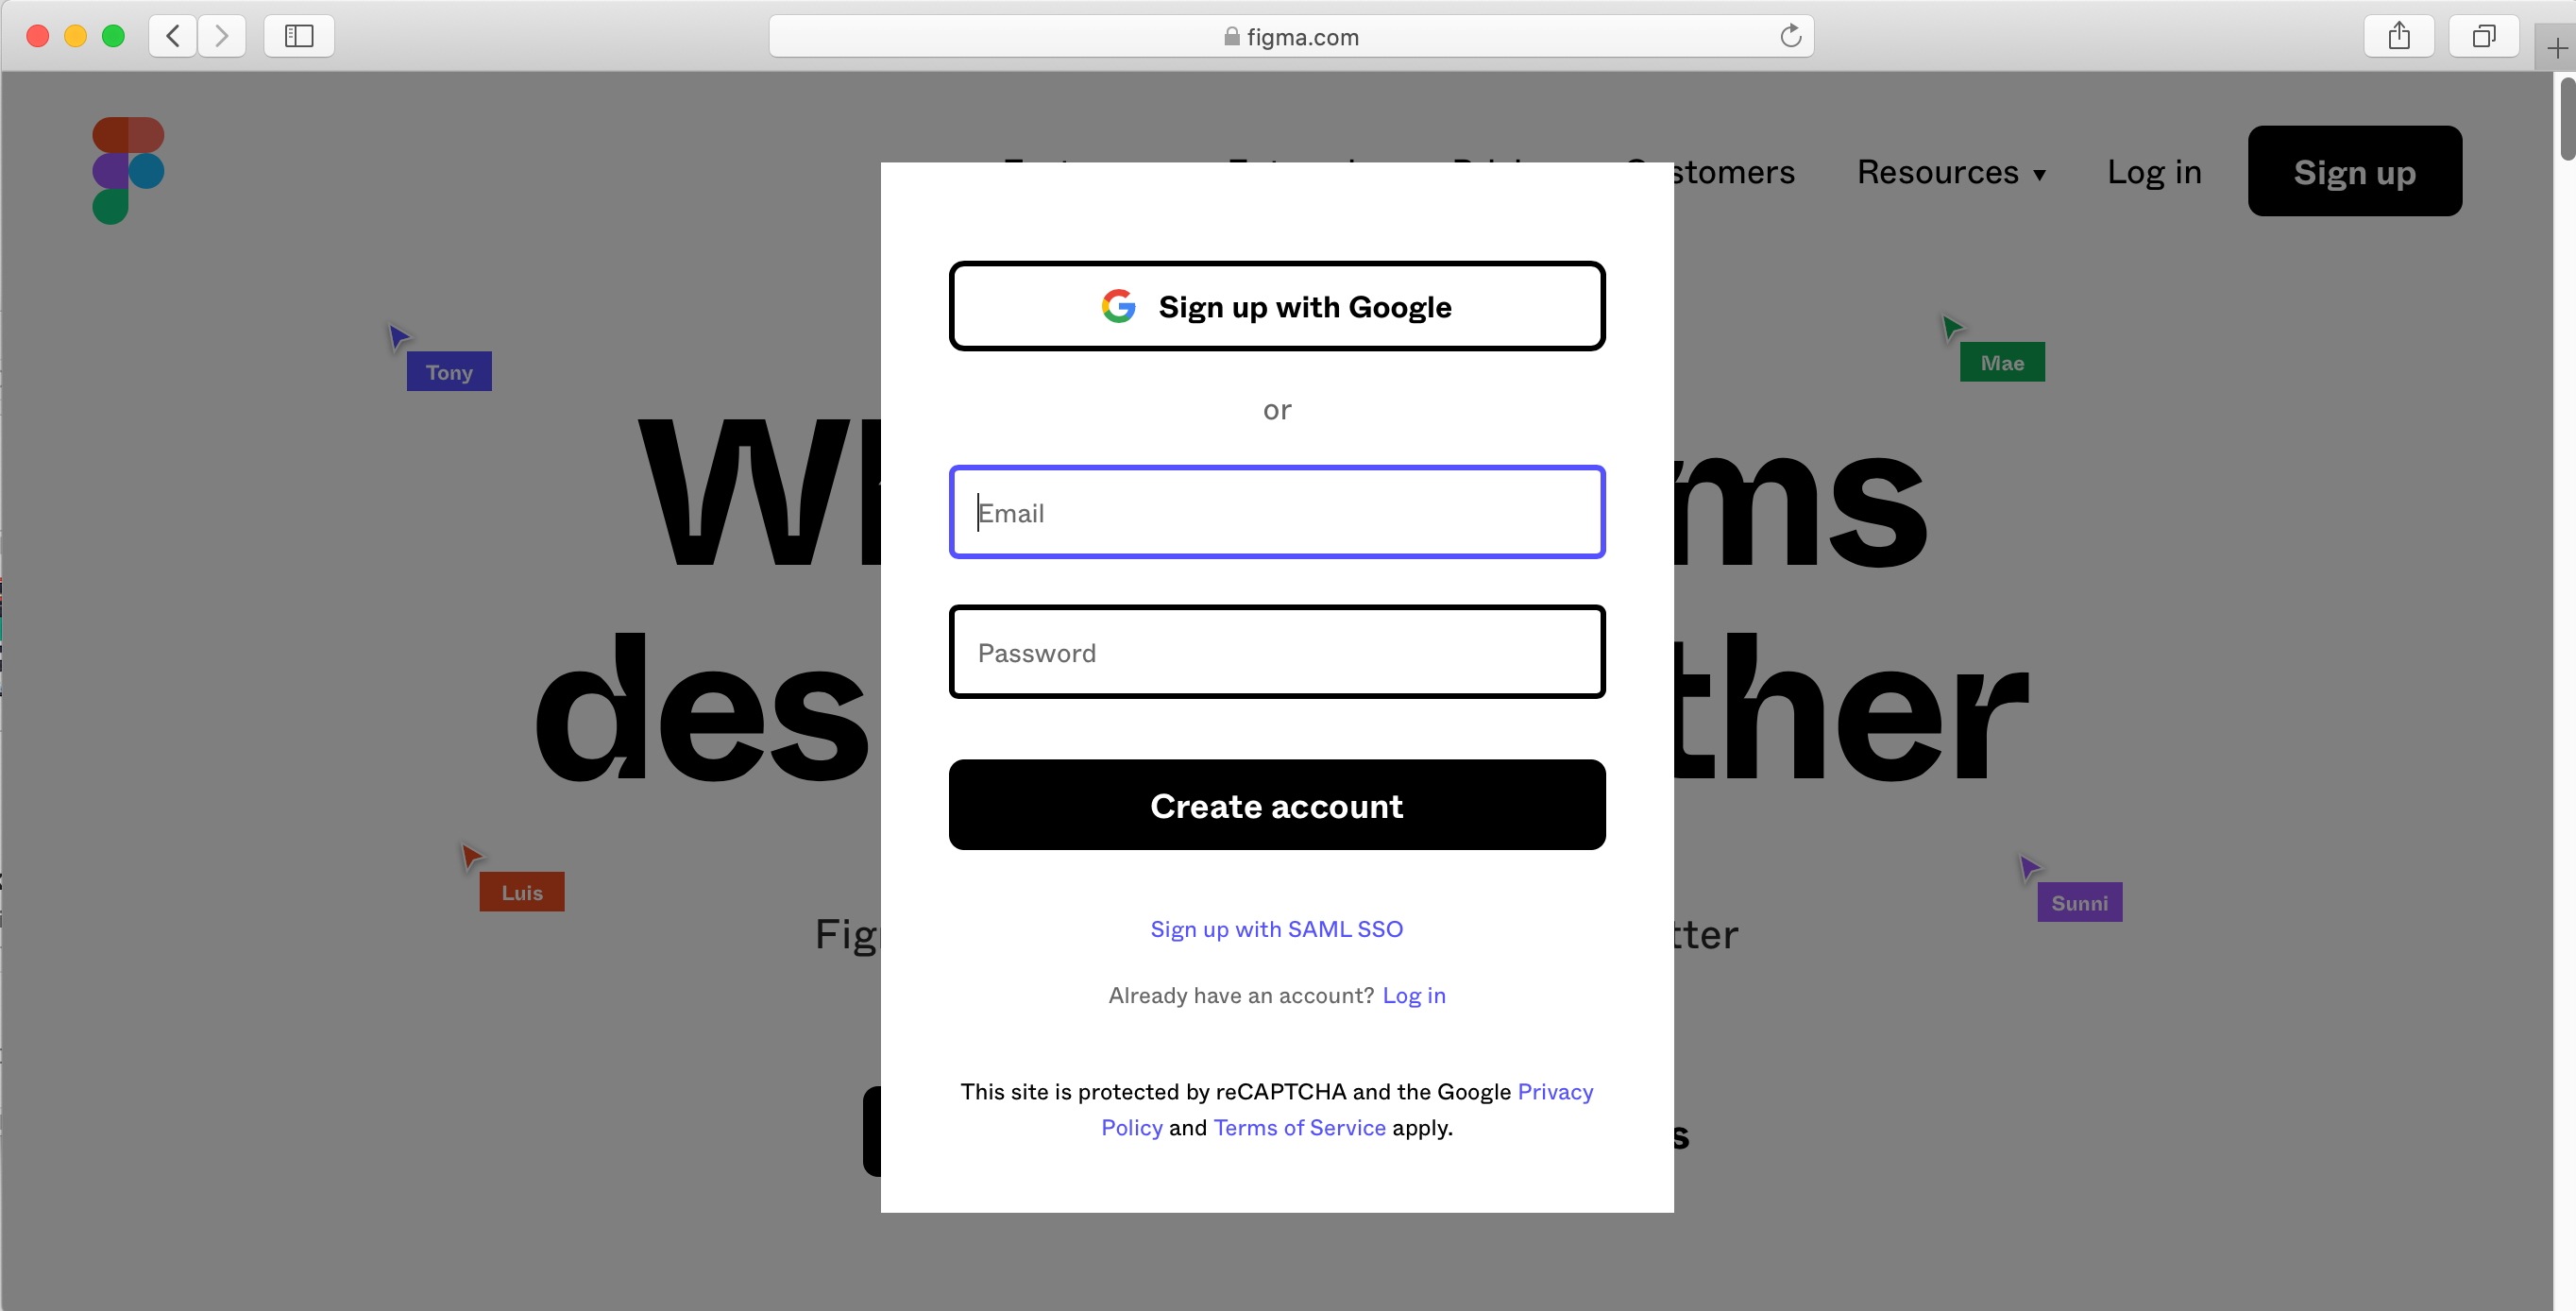Image resolution: width=2576 pixels, height=1311 pixels.
Task: Click the Create account button
Action: click(x=1276, y=806)
